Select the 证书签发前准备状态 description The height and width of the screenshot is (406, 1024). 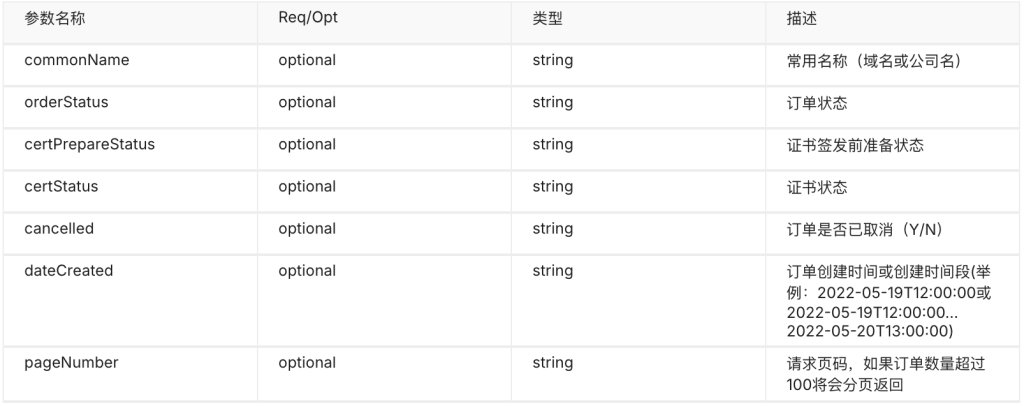(x=855, y=144)
